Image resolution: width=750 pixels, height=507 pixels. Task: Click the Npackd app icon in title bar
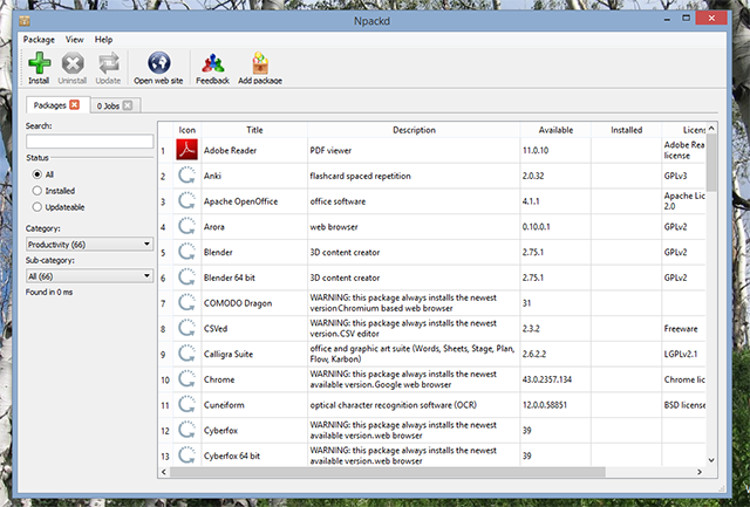pyautogui.click(x=24, y=21)
